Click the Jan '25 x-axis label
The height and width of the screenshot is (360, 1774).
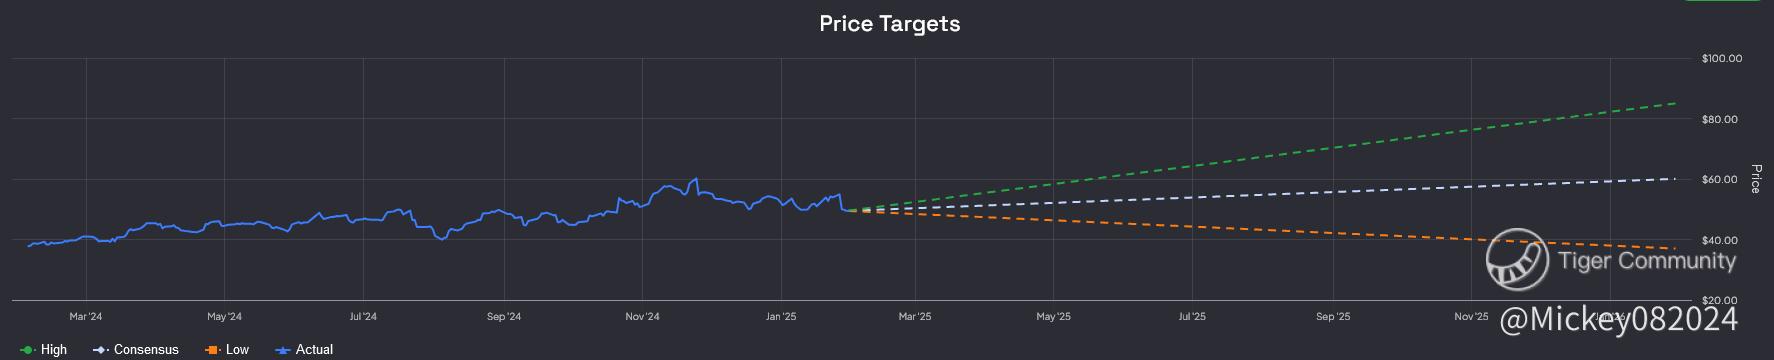coord(781,317)
